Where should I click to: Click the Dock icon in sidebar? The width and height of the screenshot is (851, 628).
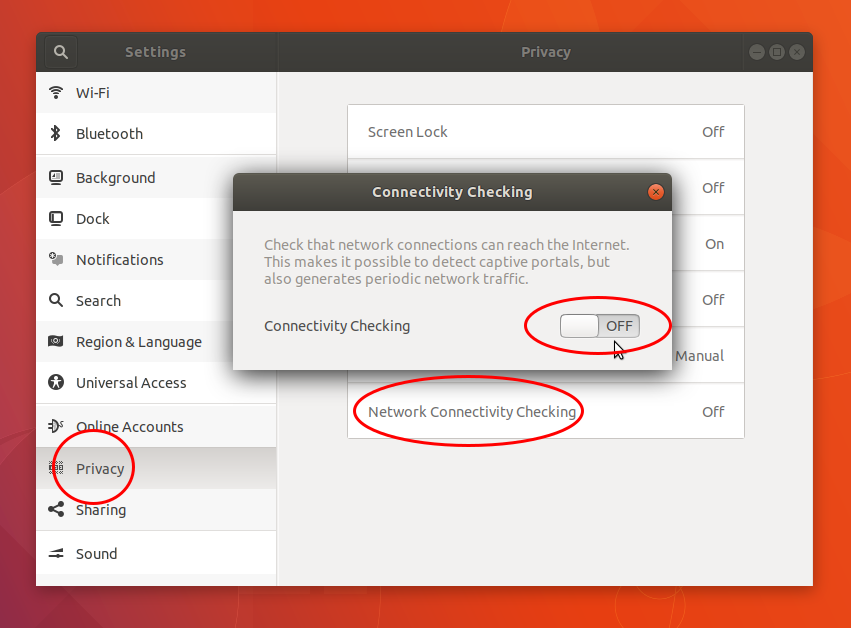pos(55,219)
